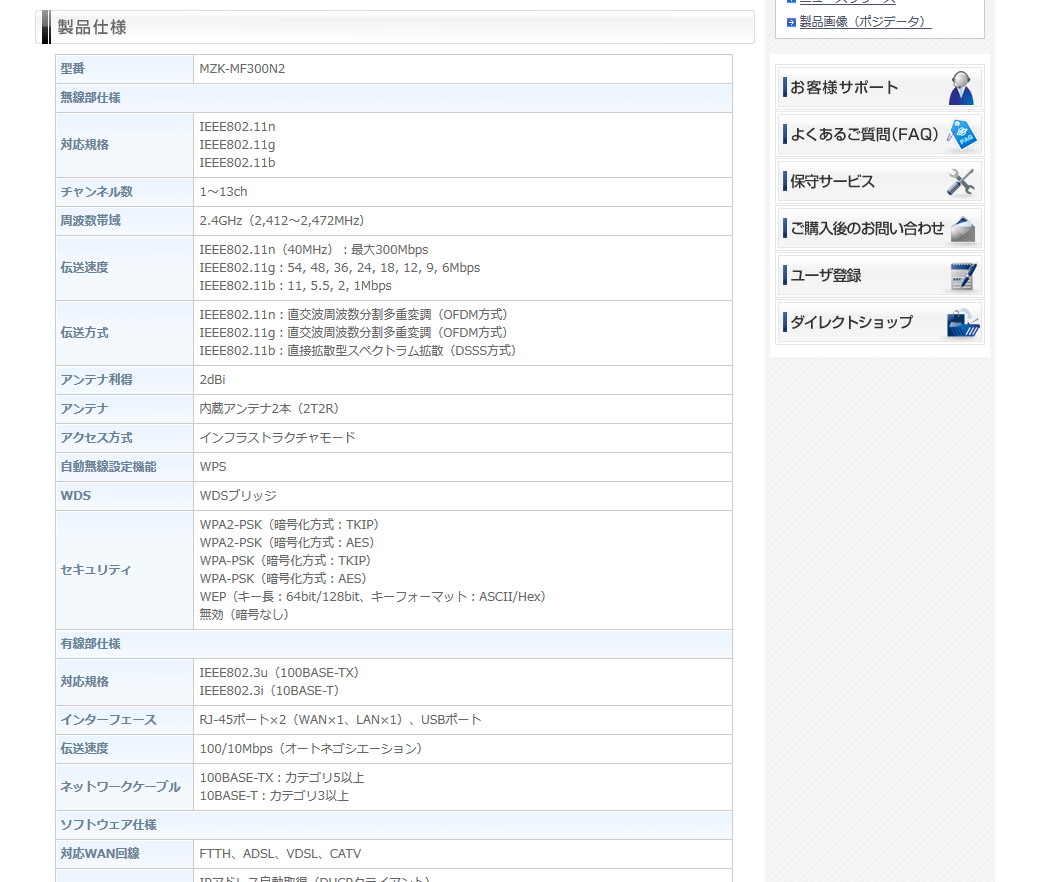Click the 対応WAN回線 row label
1049x882 pixels.
point(100,854)
